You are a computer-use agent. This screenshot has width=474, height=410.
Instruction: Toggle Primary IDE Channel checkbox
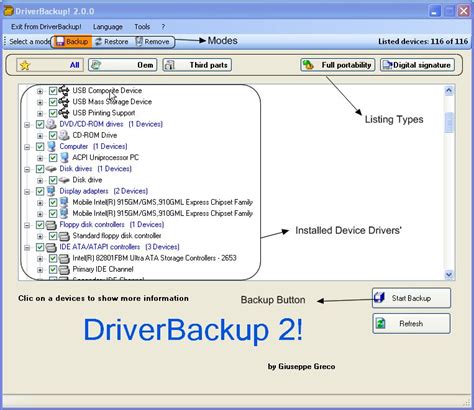[53, 269]
